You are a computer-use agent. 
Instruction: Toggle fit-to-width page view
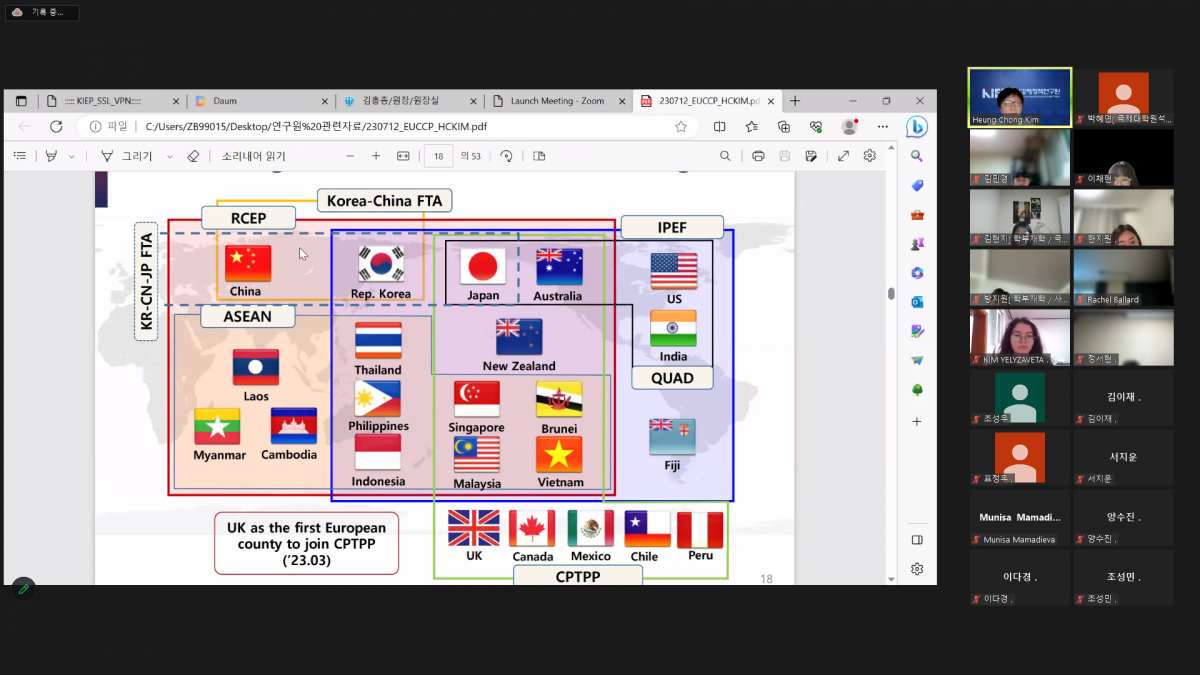point(401,156)
